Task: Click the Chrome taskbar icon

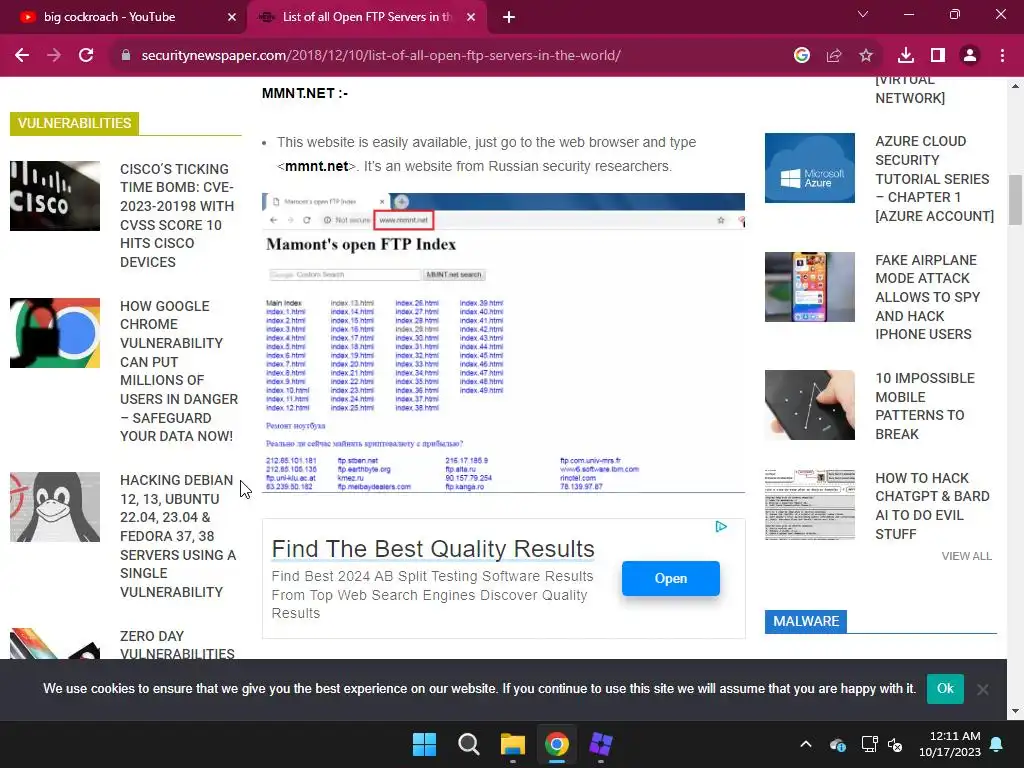Action: coord(557,744)
